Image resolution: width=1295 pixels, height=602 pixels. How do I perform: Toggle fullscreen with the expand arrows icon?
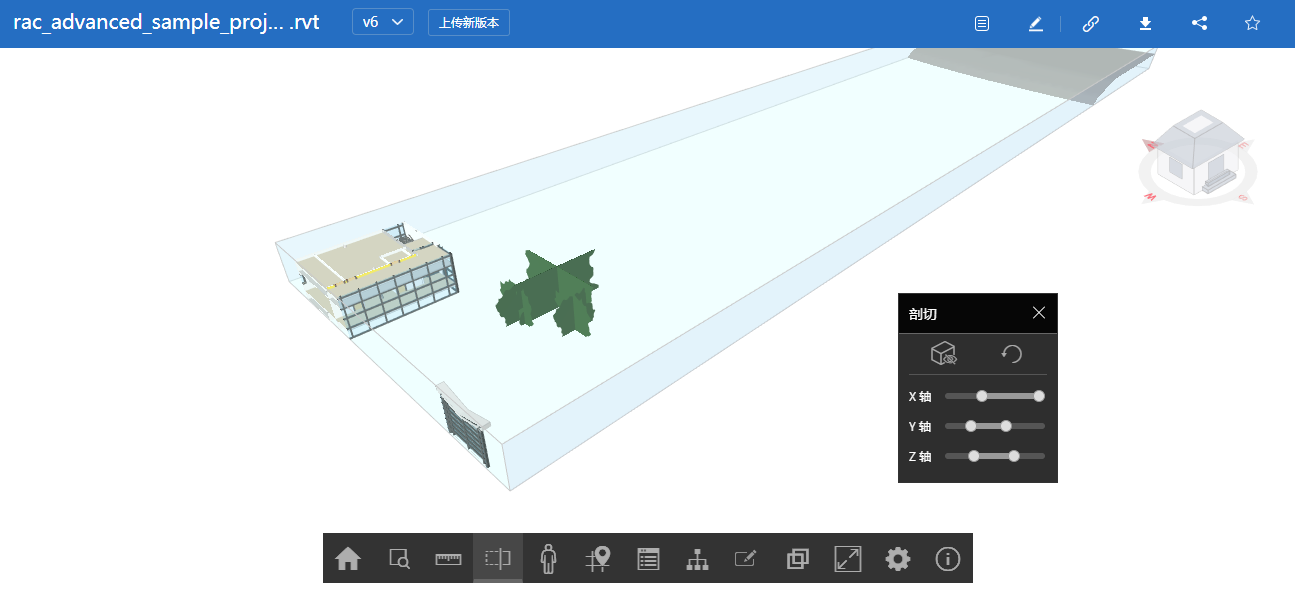pos(848,559)
